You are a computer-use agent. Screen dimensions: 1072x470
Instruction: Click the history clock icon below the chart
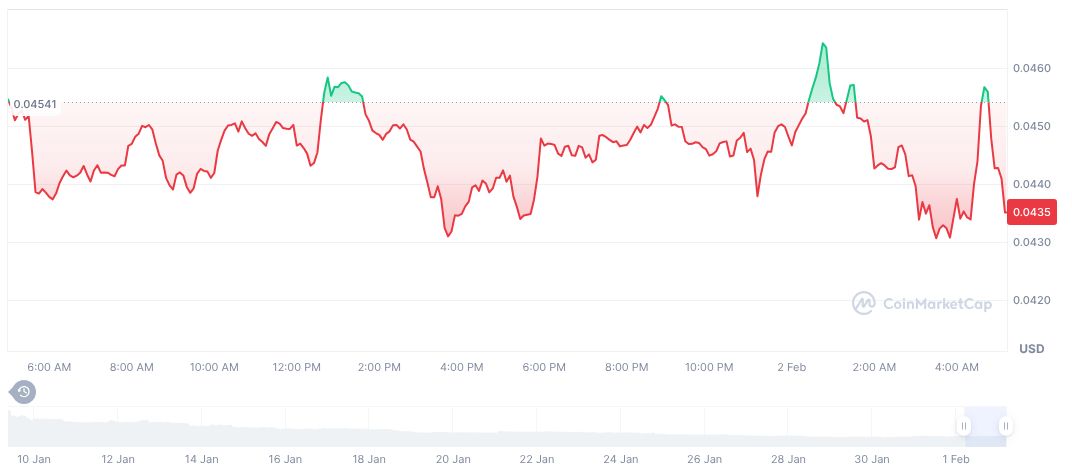coord(23,392)
